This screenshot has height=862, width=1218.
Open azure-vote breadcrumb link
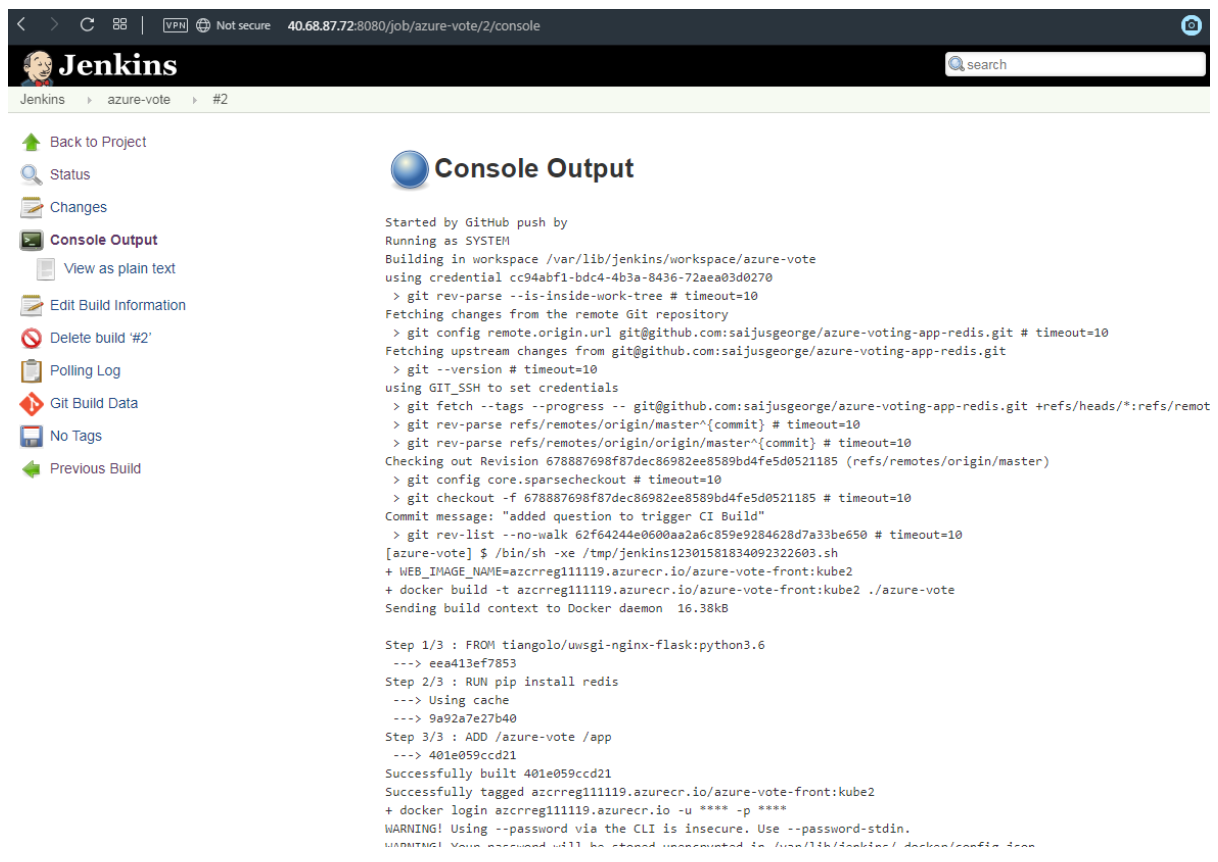[x=139, y=100]
